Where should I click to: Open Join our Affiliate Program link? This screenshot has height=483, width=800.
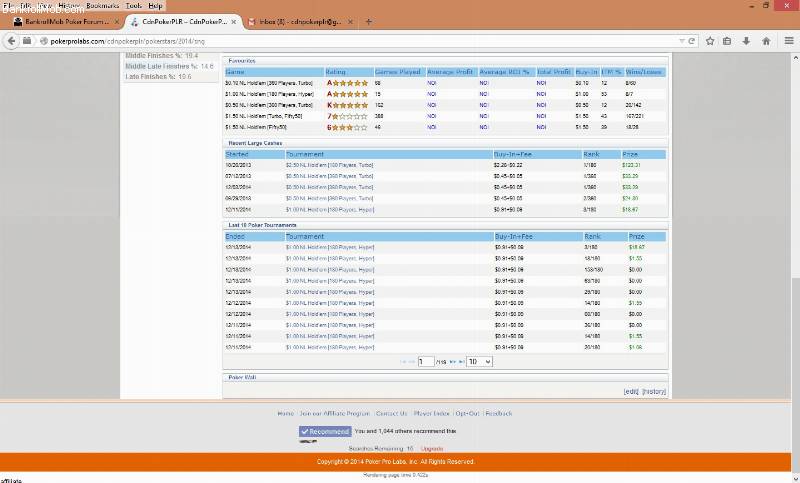(x=335, y=414)
